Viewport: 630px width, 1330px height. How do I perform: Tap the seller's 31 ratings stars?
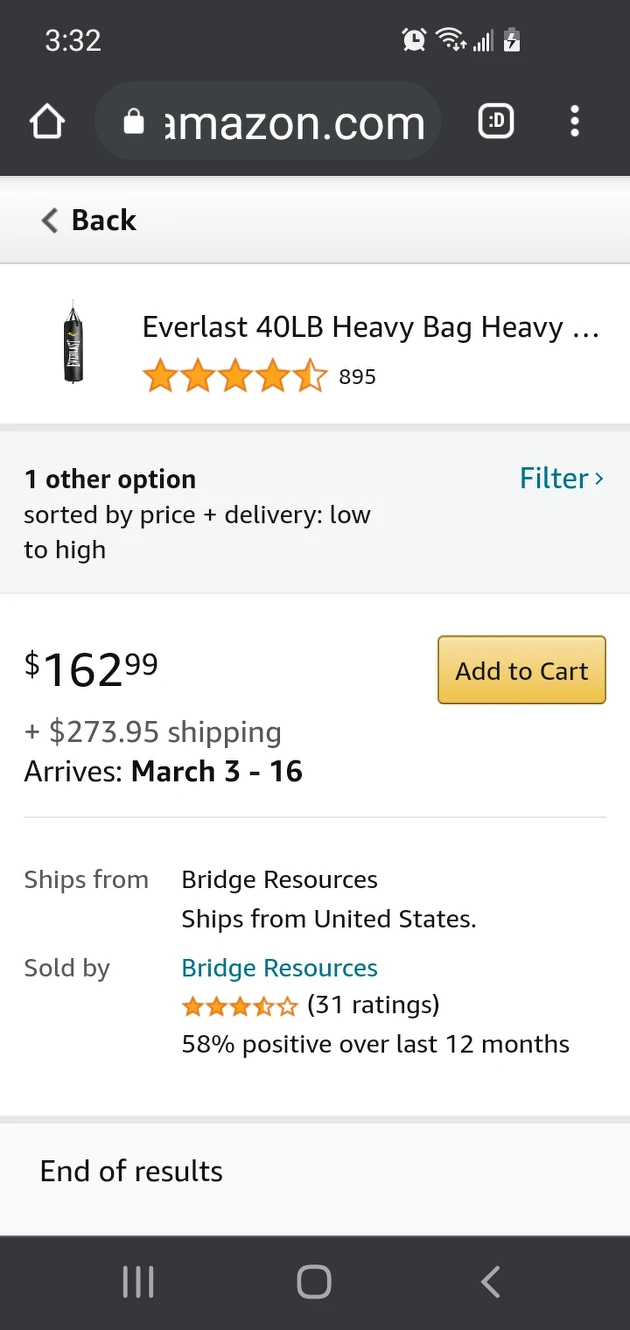pos(240,1005)
